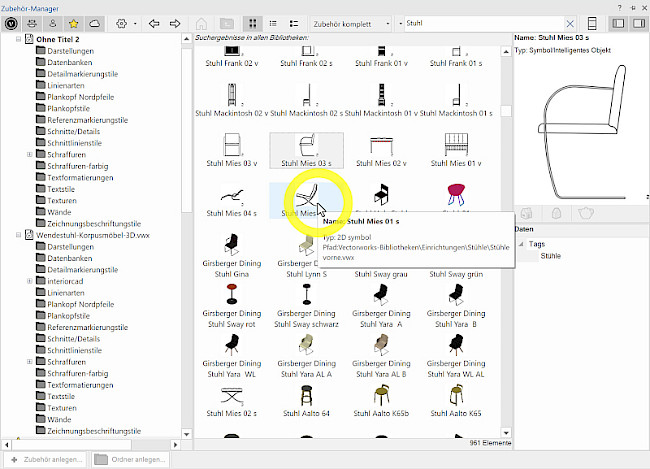The image size is (650, 469).
Task: Click the 'Ordner anlegen...' button
Action: pyautogui.click(x=129, y=459)
